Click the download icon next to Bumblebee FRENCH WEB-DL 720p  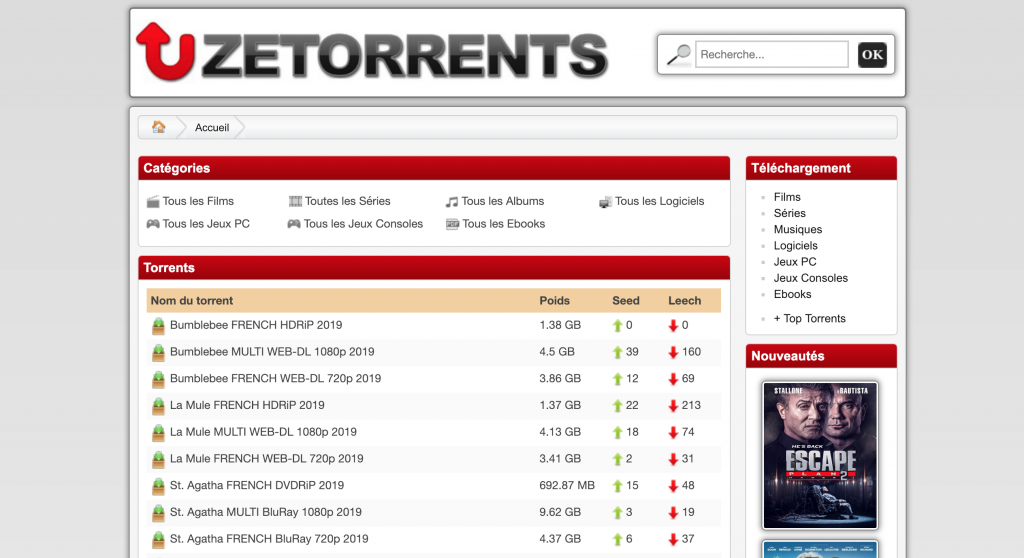click(158, 379)
